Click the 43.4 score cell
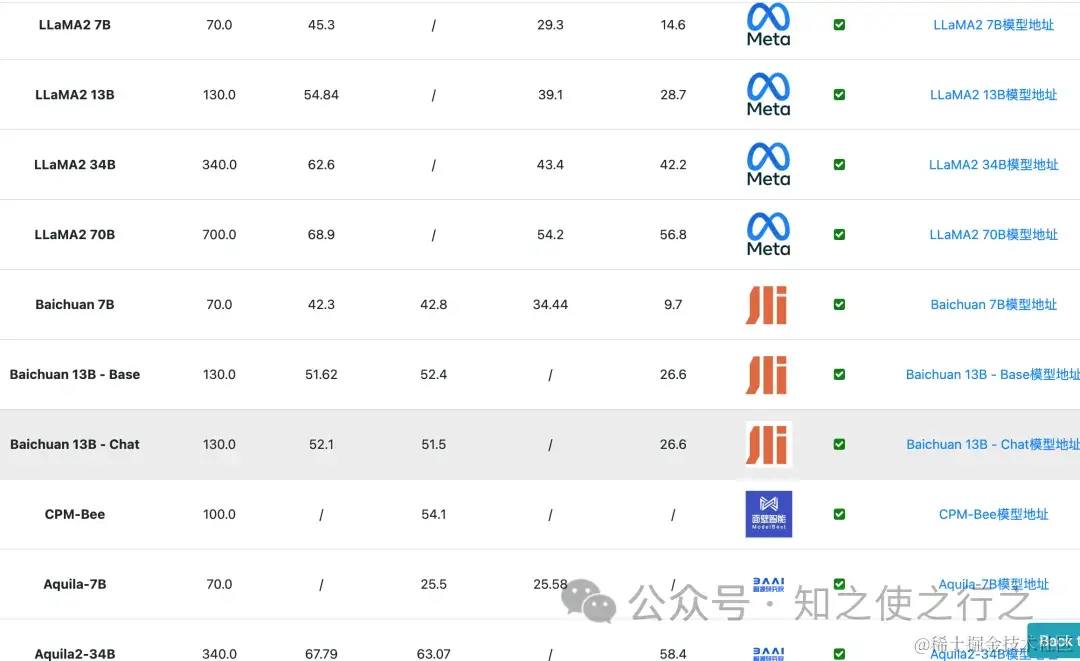1080x661 pixels. tap(550, 165)
